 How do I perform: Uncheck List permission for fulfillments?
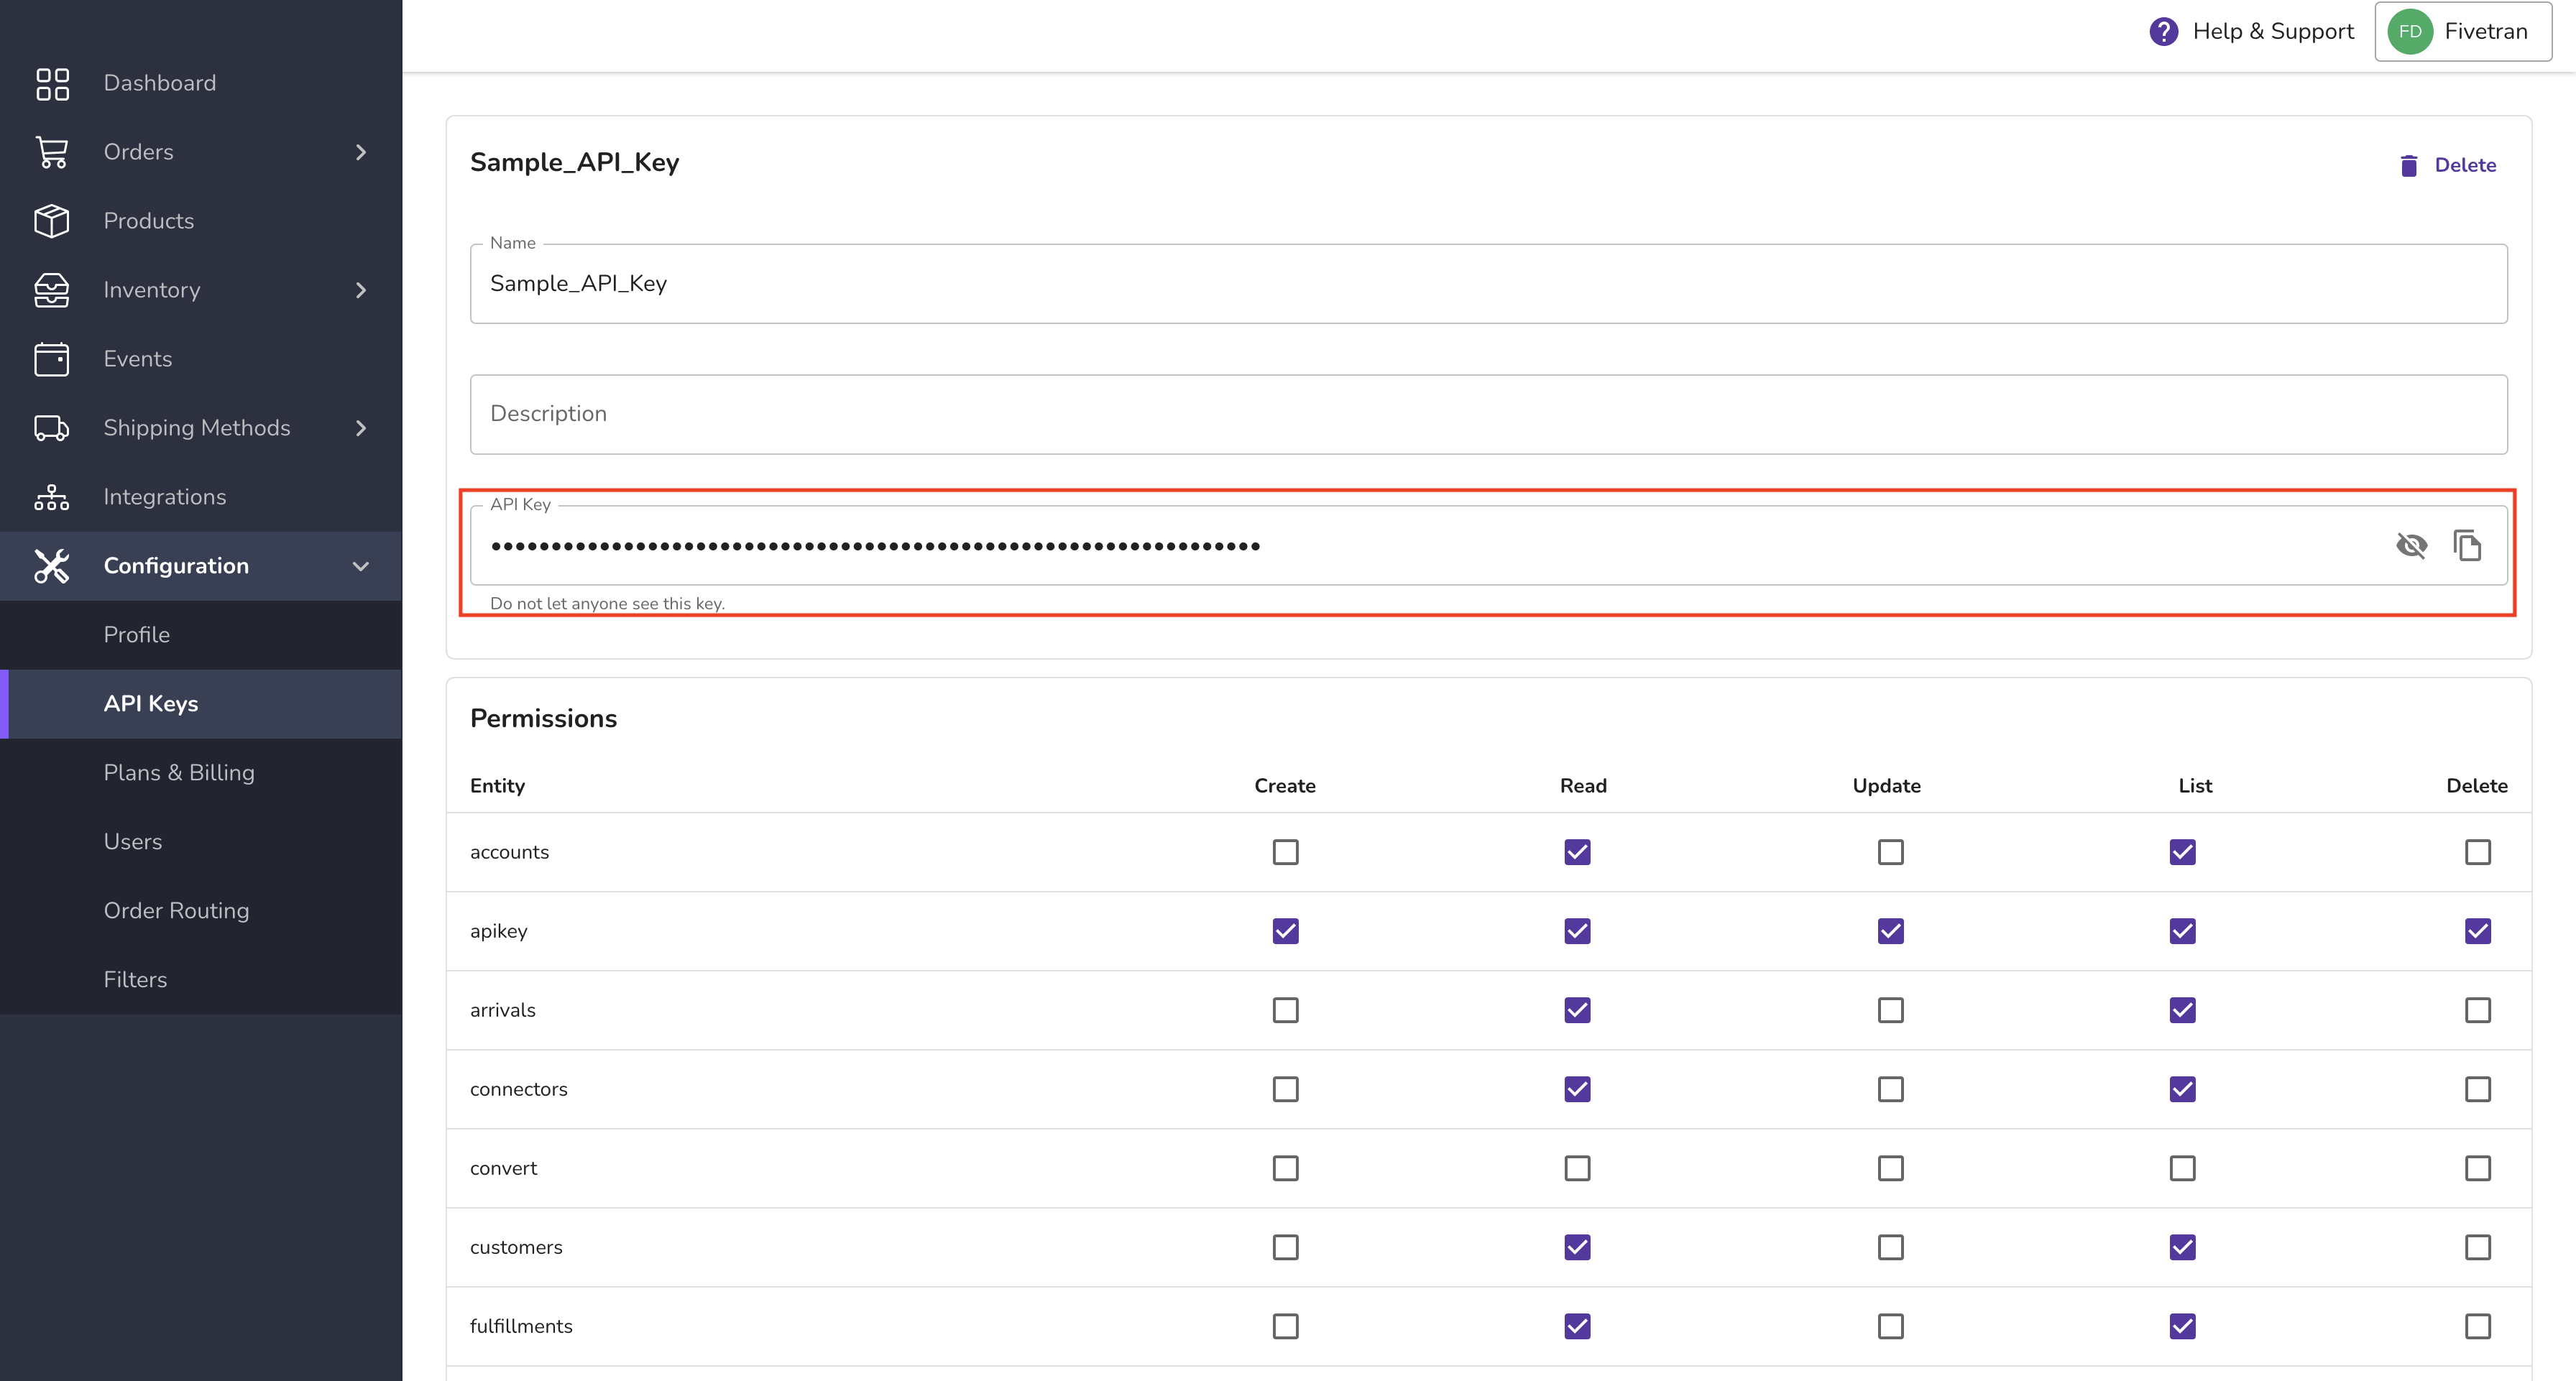2182,1326
